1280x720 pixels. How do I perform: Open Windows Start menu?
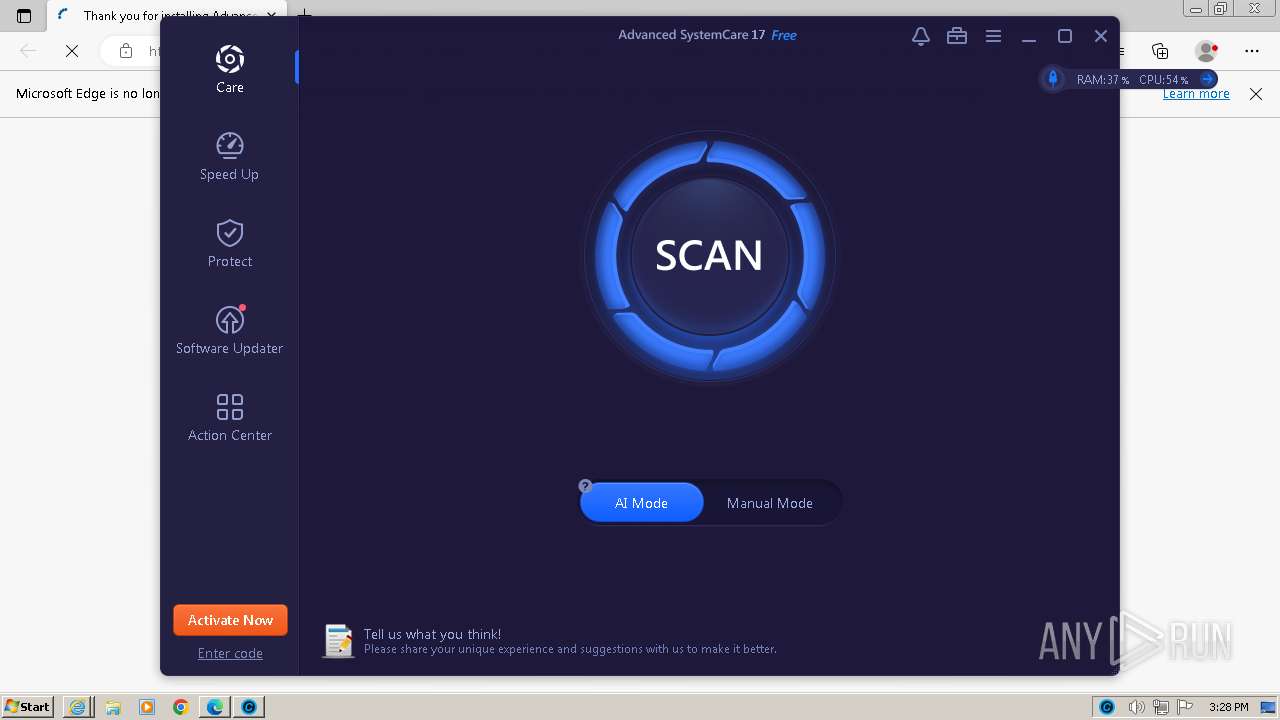point(28,707)
